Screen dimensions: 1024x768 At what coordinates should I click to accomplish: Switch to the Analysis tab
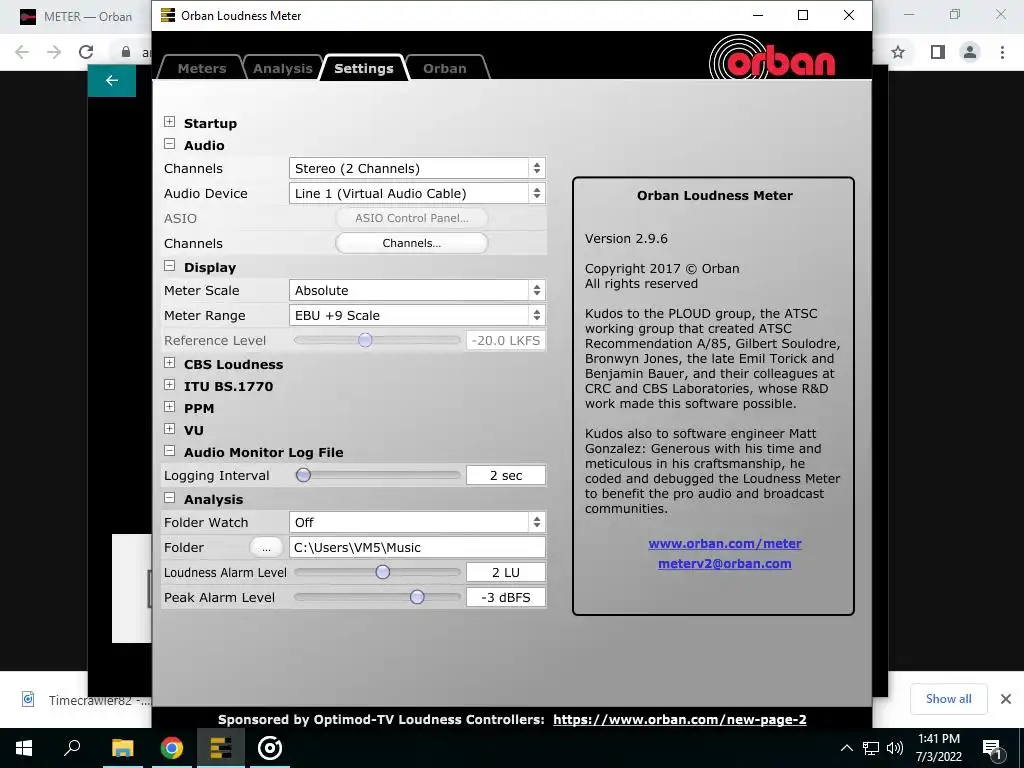point(283,68)
